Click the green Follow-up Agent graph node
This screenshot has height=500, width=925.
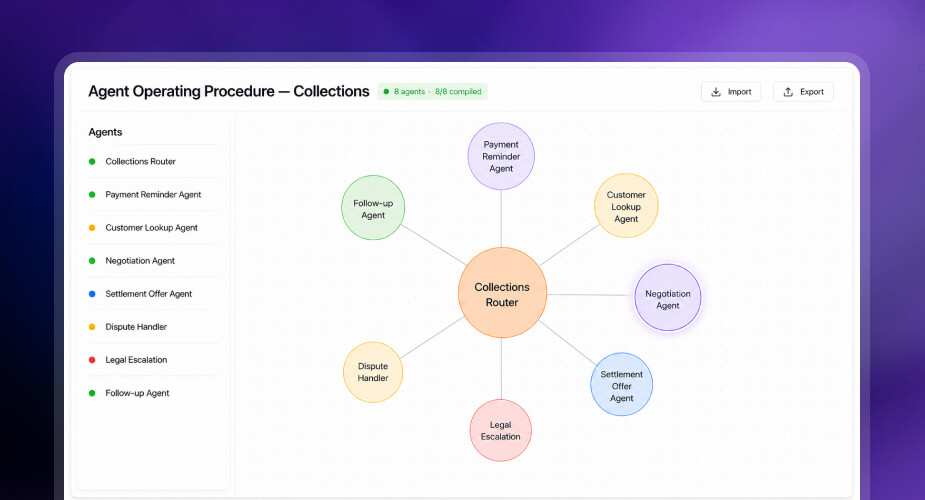[x=373, y=208]
